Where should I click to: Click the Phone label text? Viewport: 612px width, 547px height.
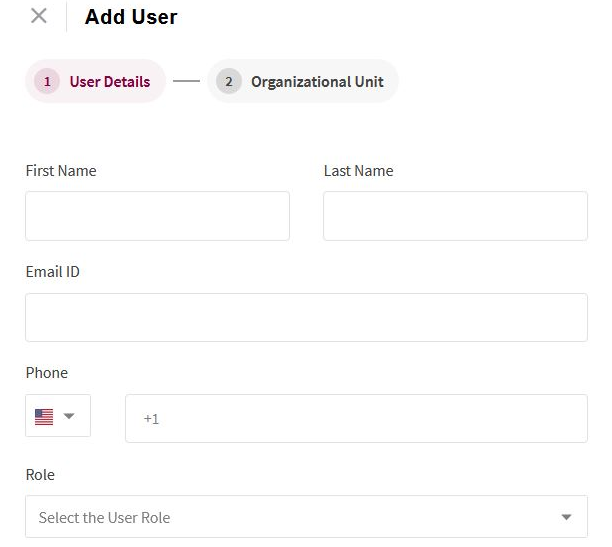(47, 373)
